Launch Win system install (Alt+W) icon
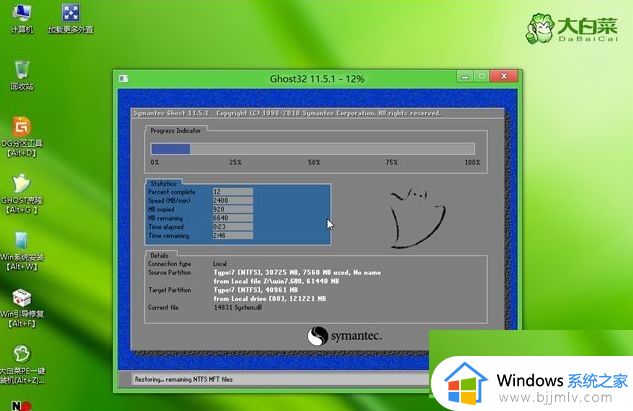Viewport: 633px width, 411px height. (x=22, y=251)
